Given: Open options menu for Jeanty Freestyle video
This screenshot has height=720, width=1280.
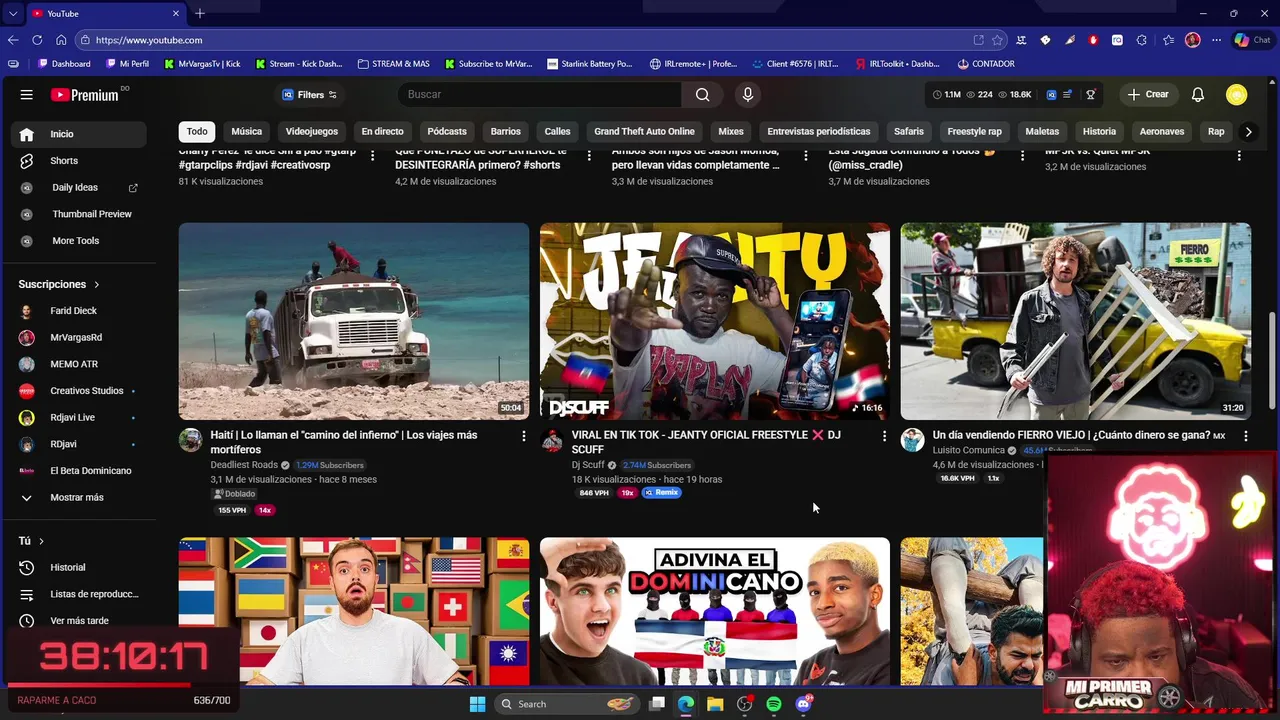Looking at the screenshot, I should 884,436.
